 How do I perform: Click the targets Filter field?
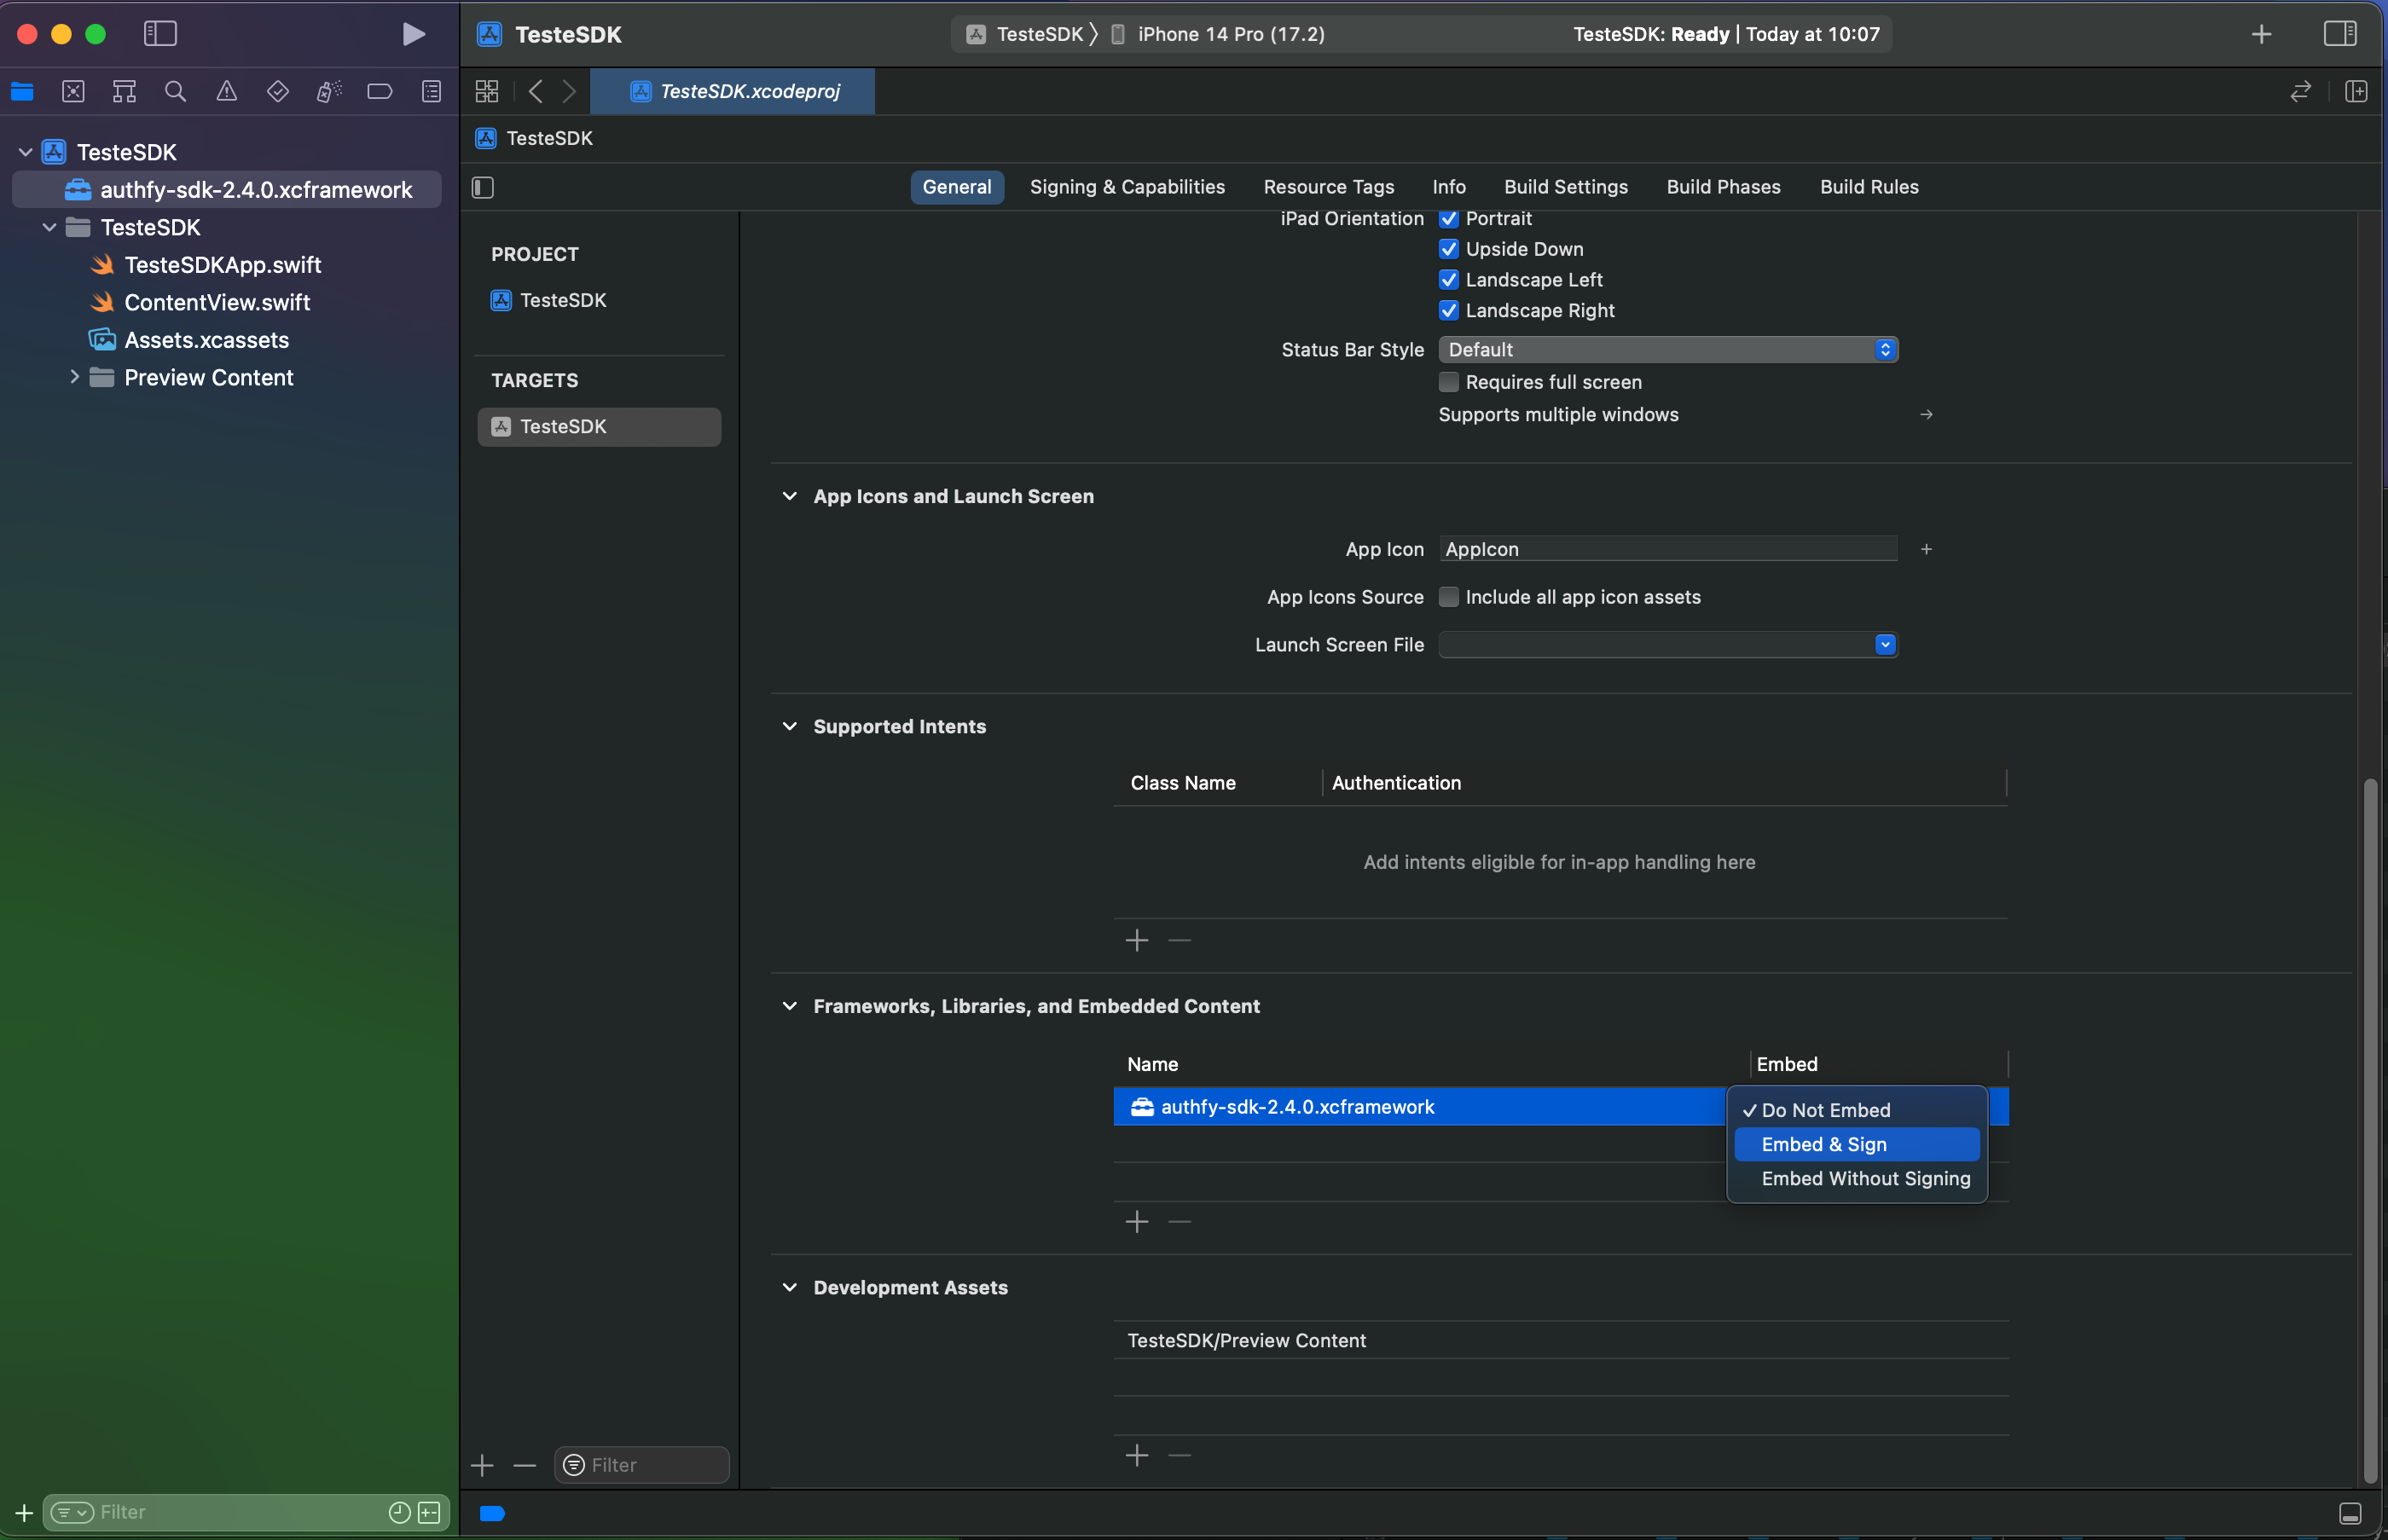[641, 1465]
